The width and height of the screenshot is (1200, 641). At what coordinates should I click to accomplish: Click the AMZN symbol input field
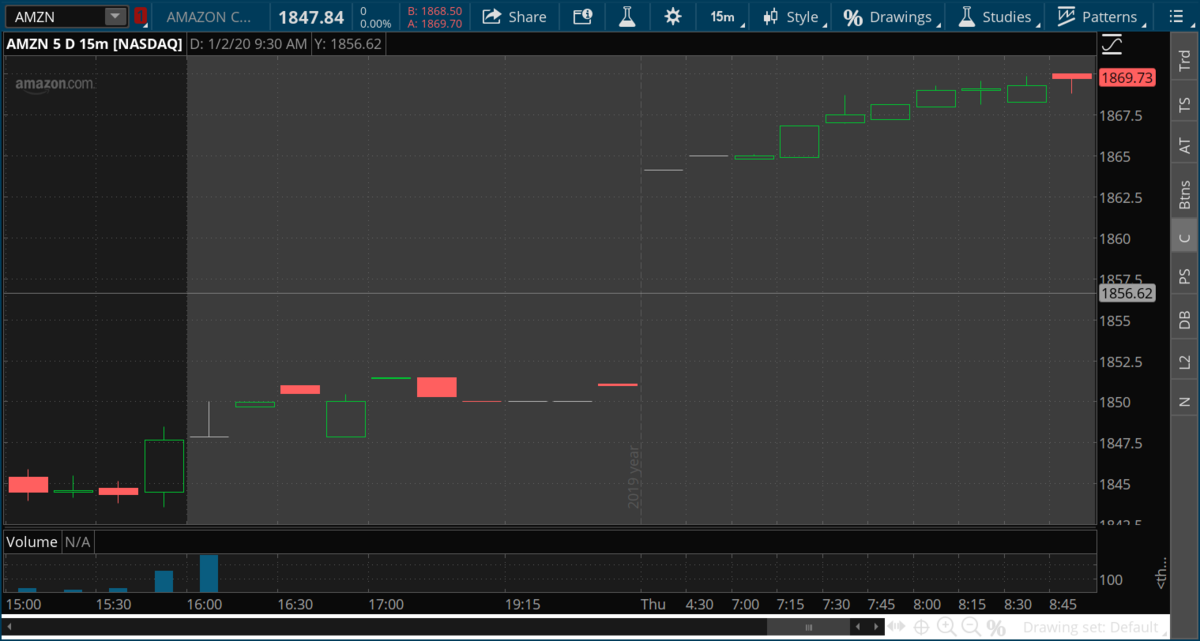(56, 17)
